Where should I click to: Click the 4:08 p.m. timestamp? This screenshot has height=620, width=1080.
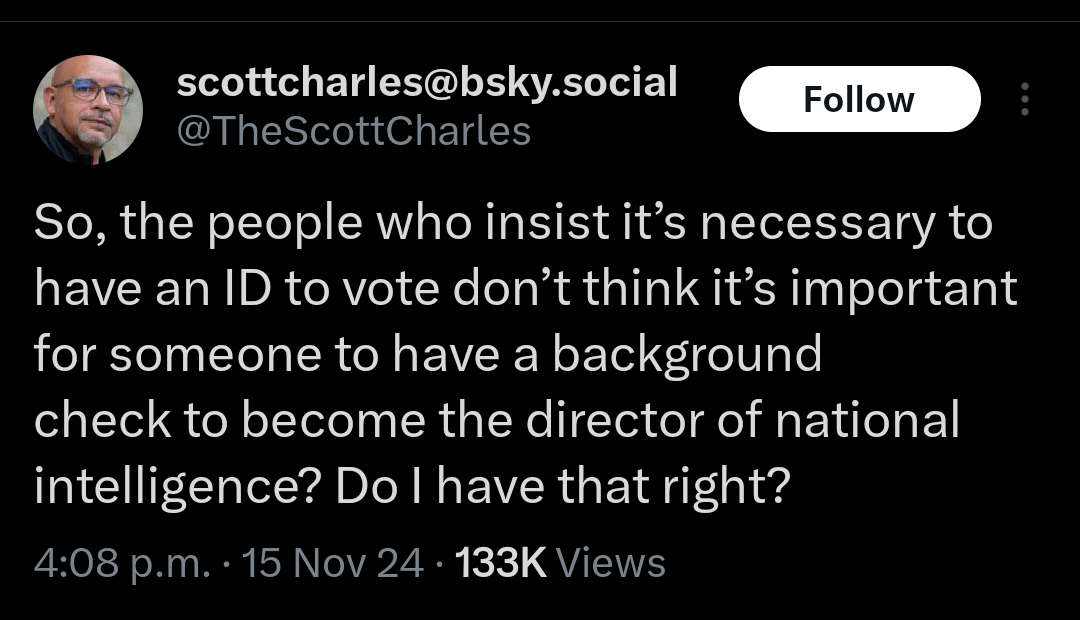[x=122, y=563]
